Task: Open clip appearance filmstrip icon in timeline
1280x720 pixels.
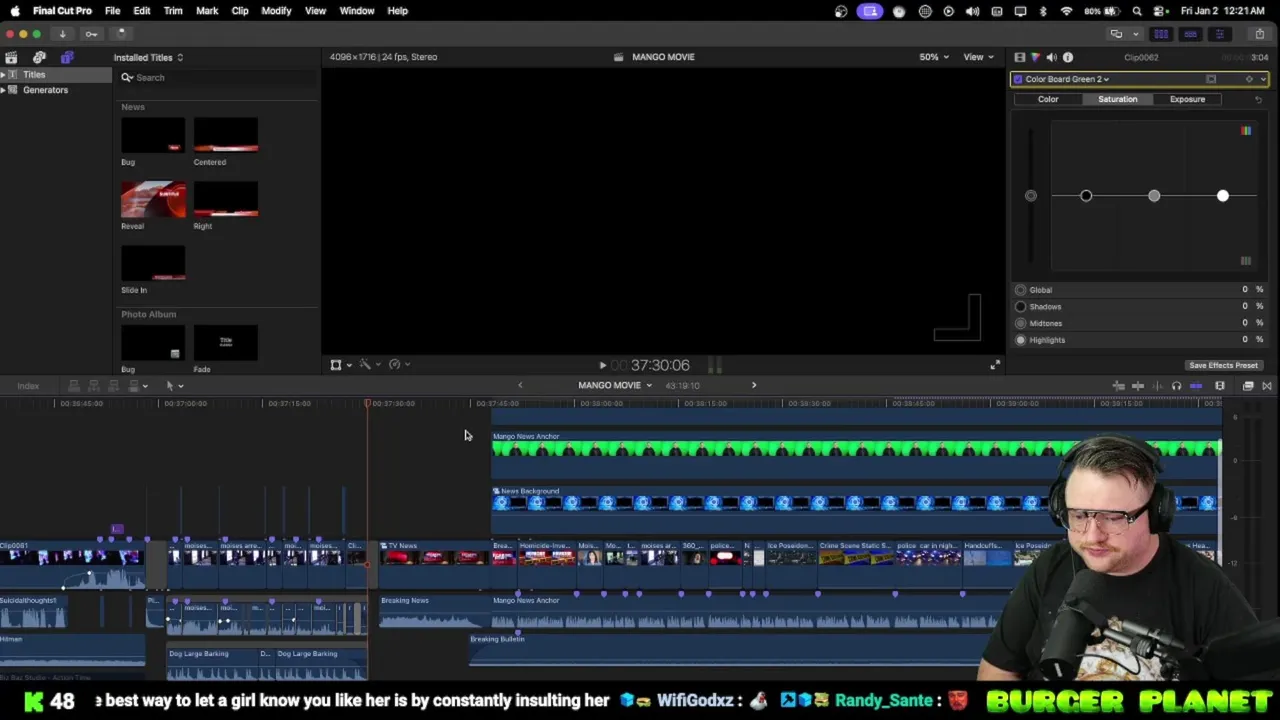Action: (x=1220, y=386)
